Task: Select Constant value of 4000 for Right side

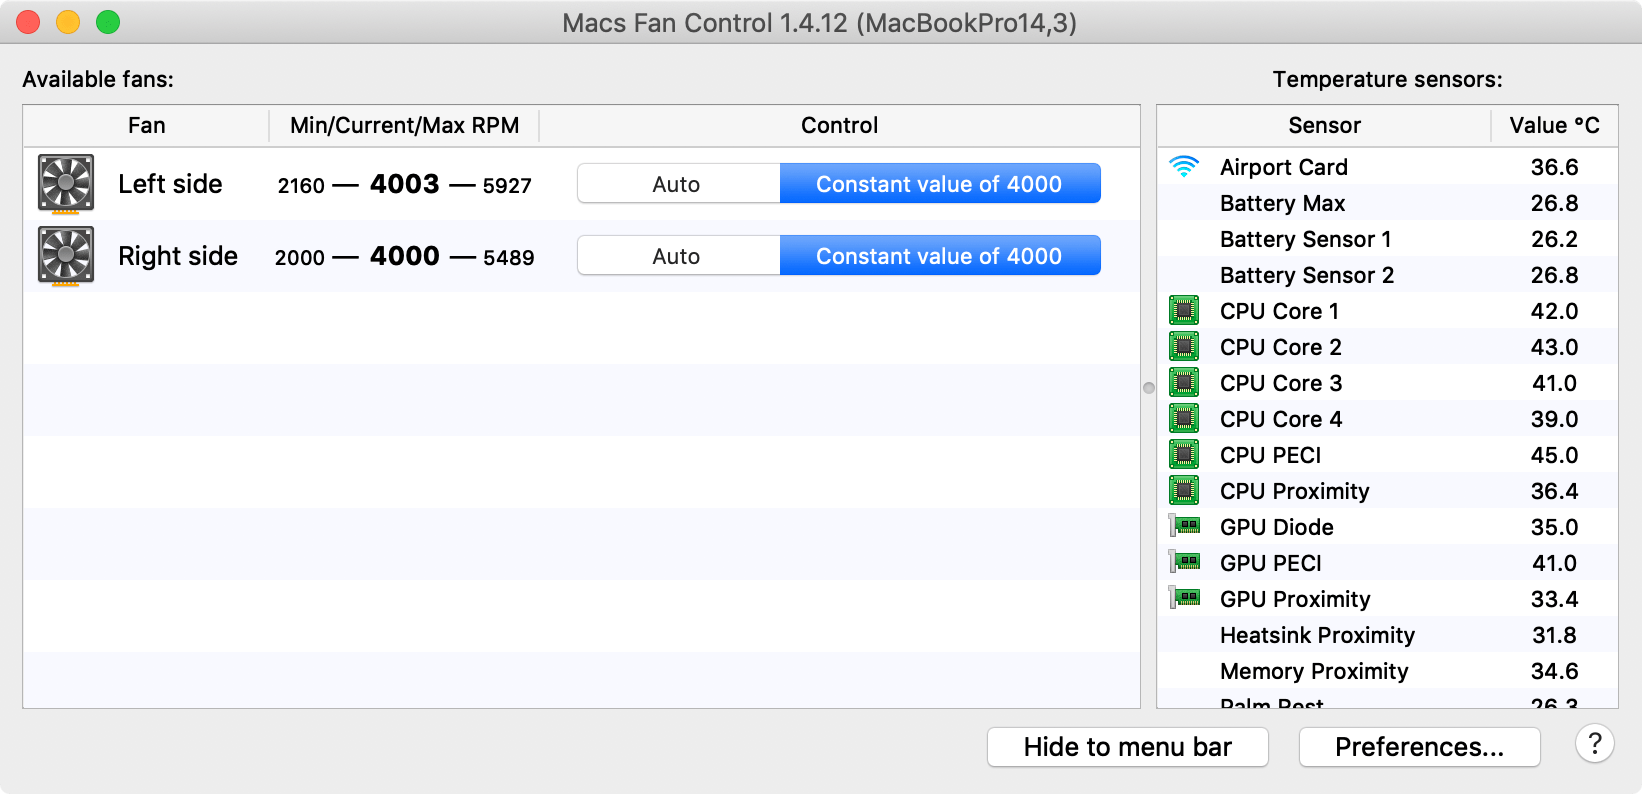Action: tap(940, 256)
